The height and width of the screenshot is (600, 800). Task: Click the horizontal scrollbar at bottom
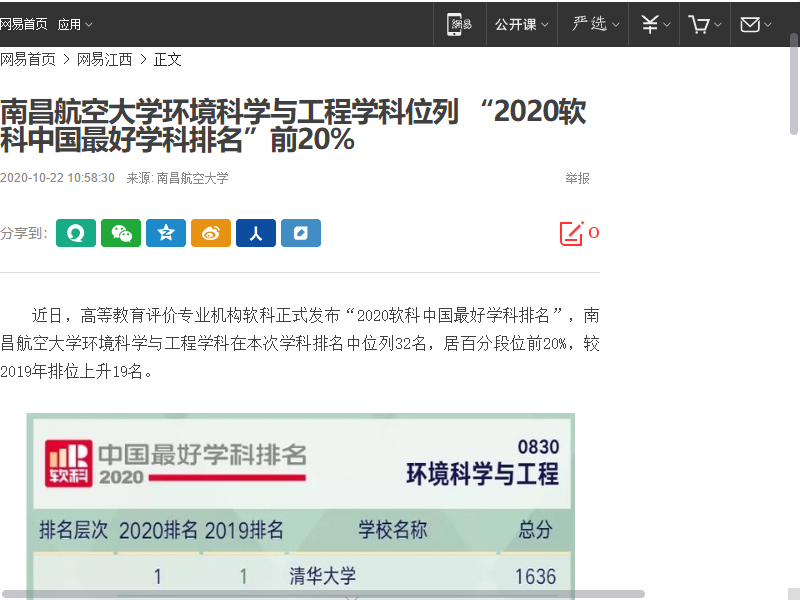322,594
